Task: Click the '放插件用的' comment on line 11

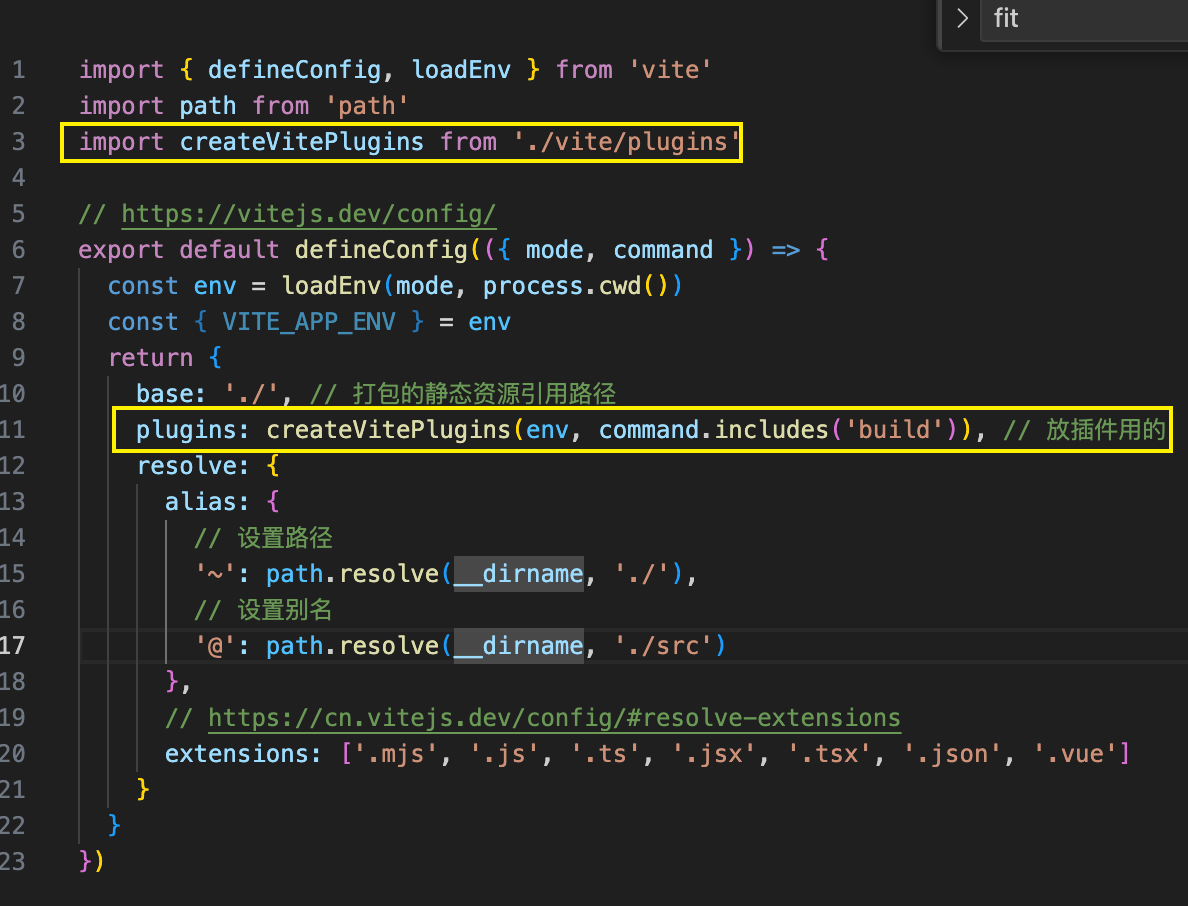Action: pyautogui.click(x=1105, y=430)
